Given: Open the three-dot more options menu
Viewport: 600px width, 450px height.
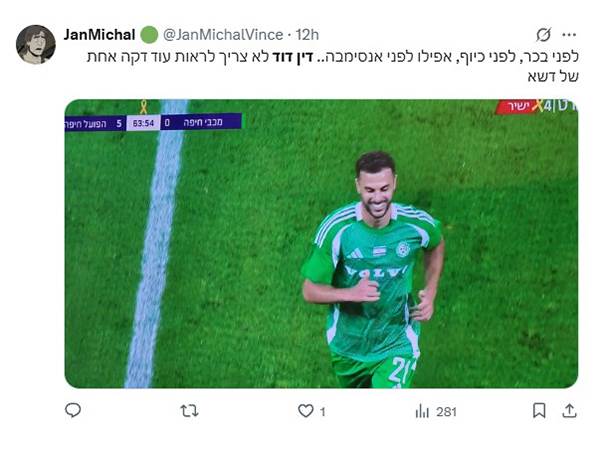Looking at the screenshot, I should (x=569, y=35).
